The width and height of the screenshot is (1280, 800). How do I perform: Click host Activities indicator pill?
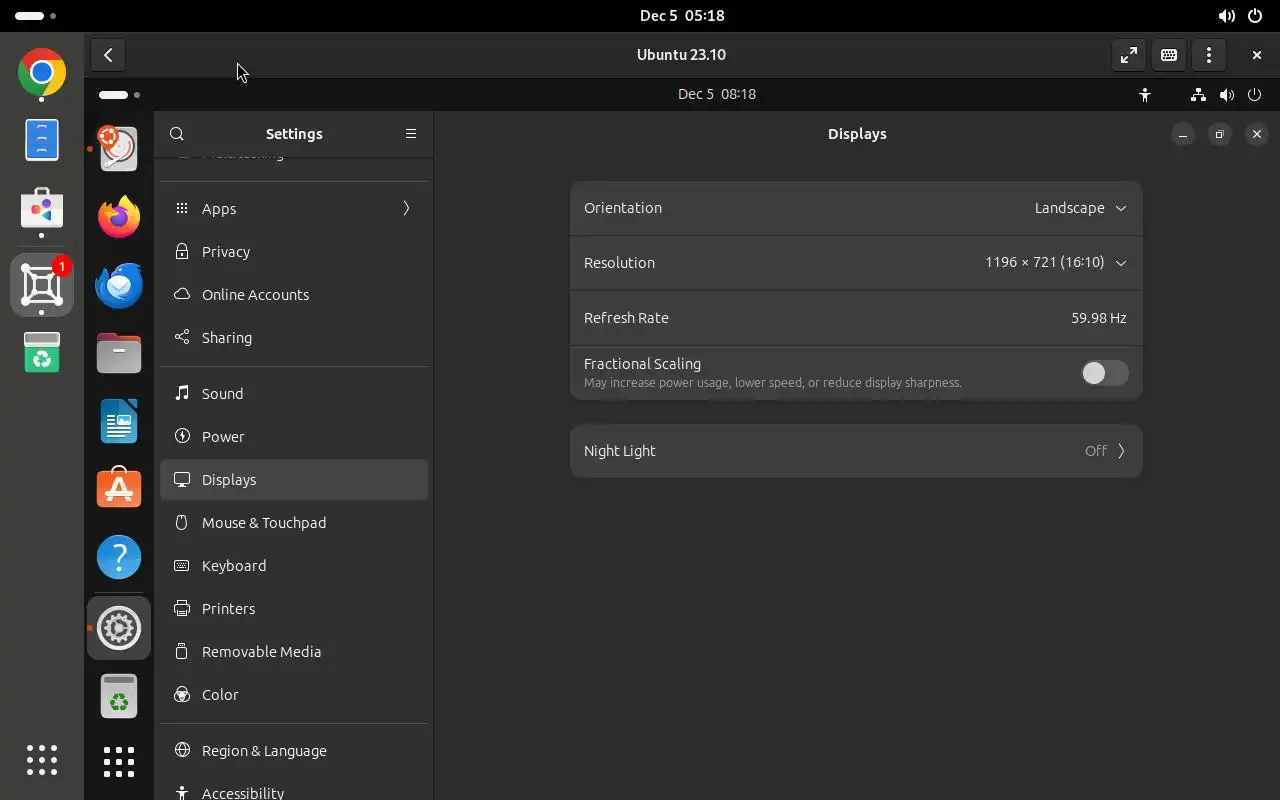click(x=30, y=16)
